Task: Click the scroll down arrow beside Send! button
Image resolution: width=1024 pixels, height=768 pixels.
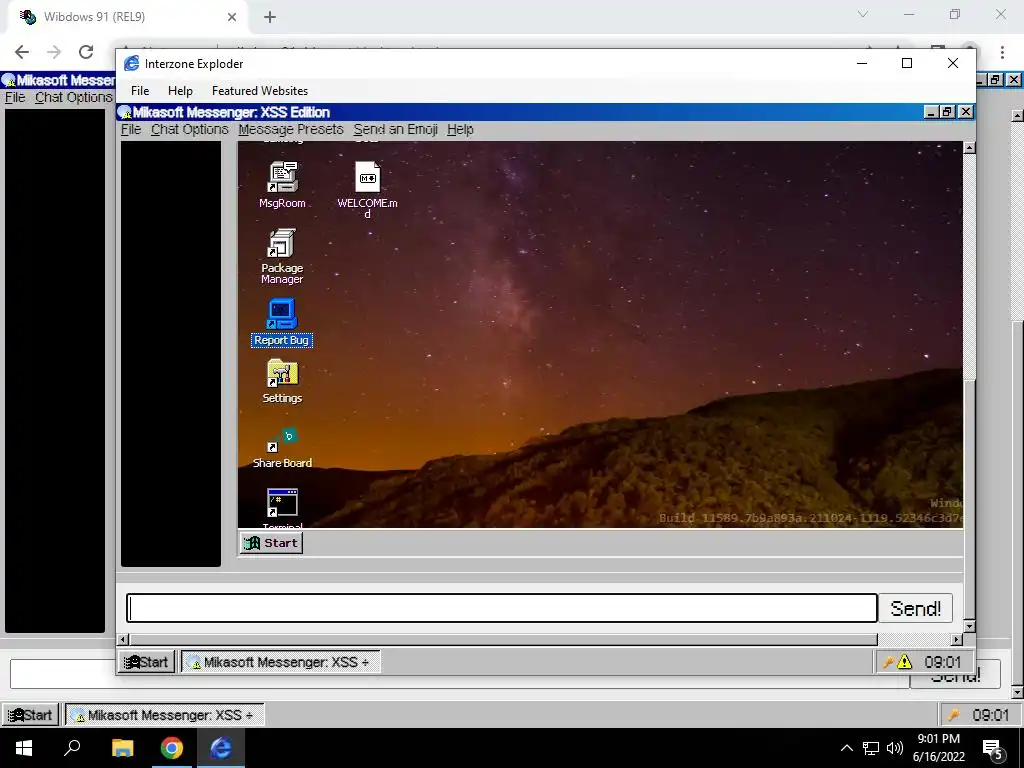Action: [x=969, y=626]
